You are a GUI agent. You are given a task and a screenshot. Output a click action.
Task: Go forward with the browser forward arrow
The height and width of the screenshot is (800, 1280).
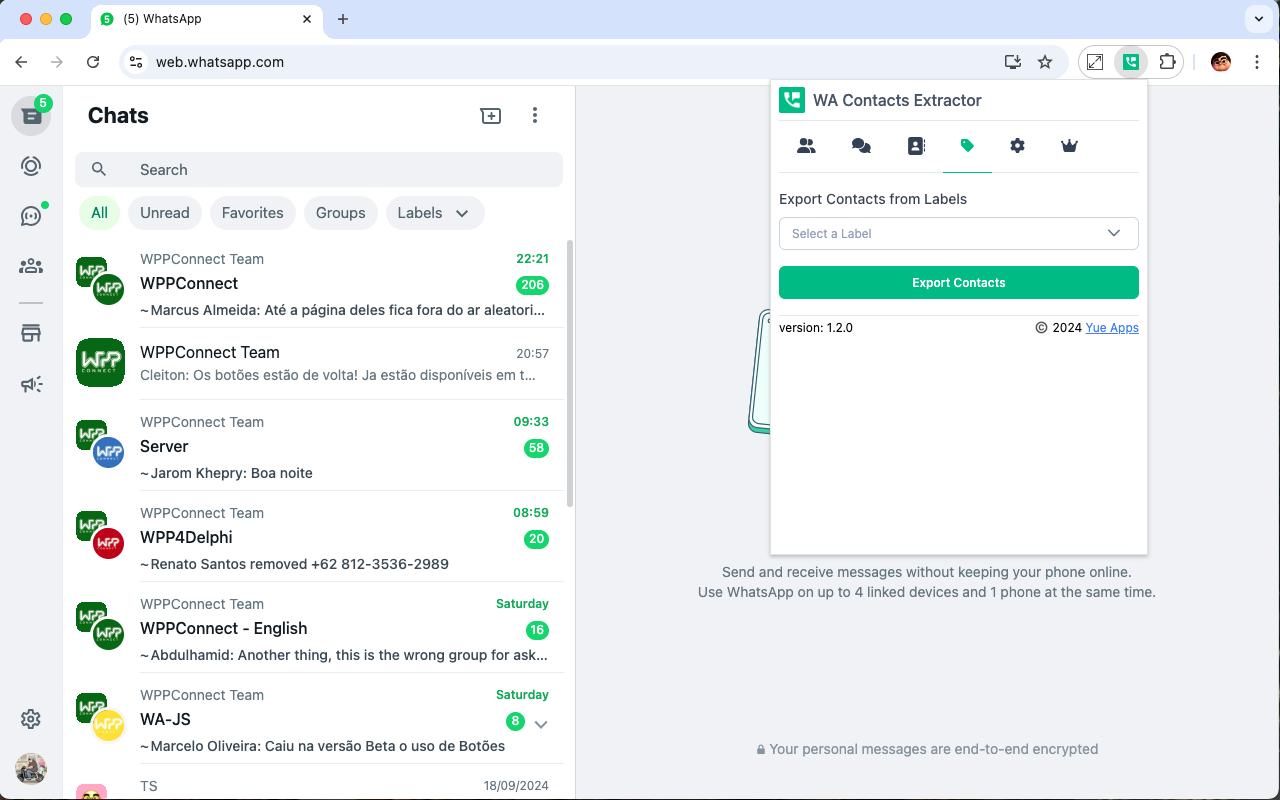[x=57, y=62]
